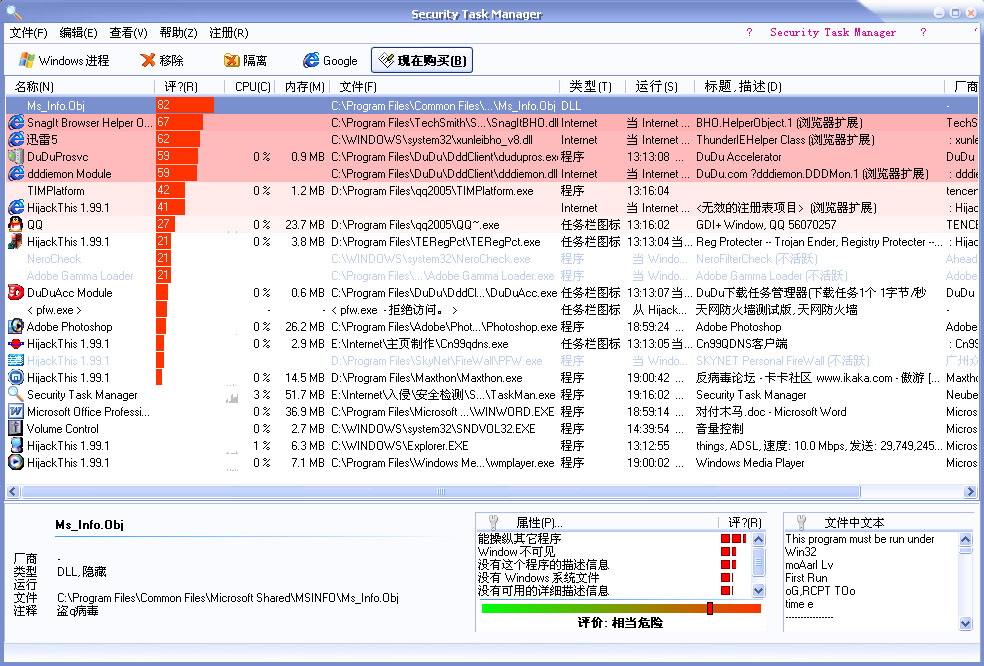
Task: Sort by the 内存(M) memory column header
Action: coord(302,87)
